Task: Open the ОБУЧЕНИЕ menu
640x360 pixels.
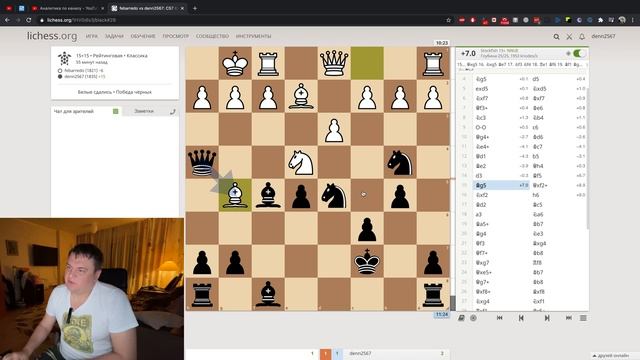Action: click(143, 36)
